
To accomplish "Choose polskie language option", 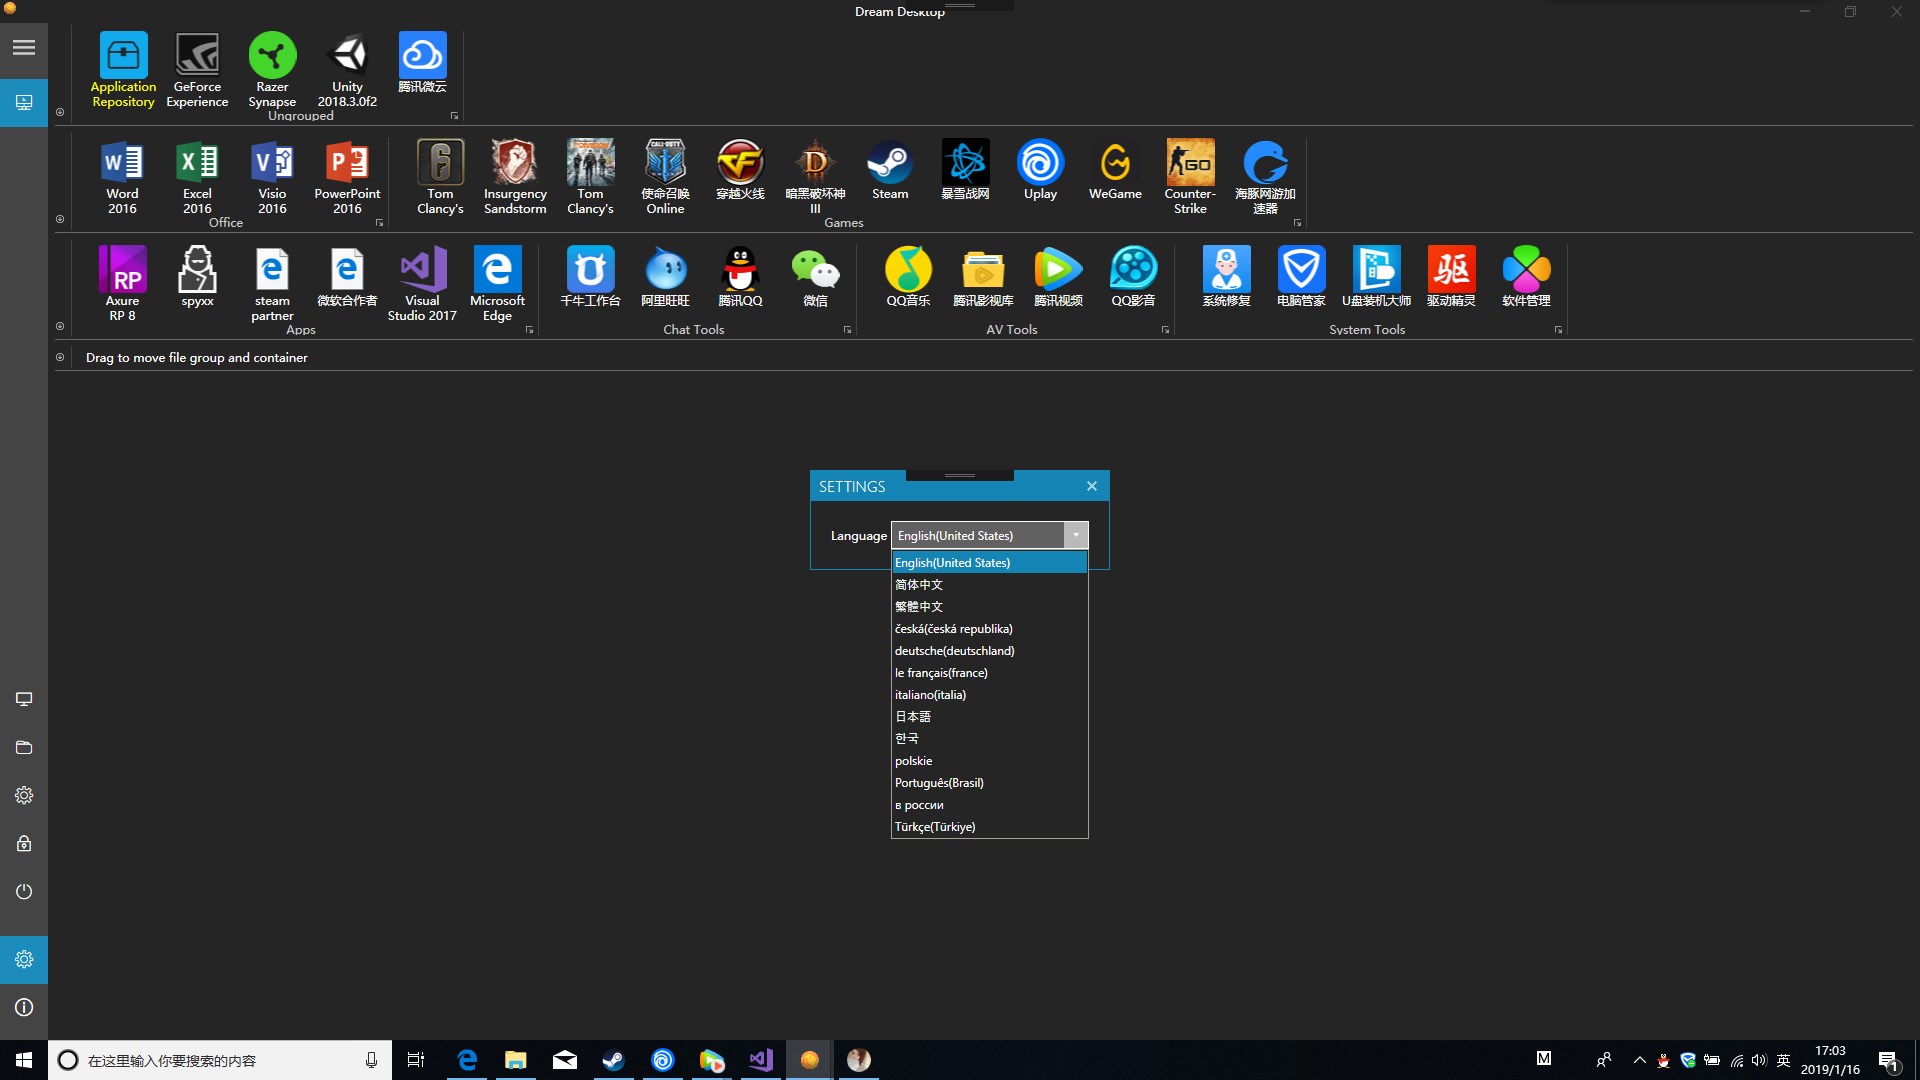I will click(989, 761).
